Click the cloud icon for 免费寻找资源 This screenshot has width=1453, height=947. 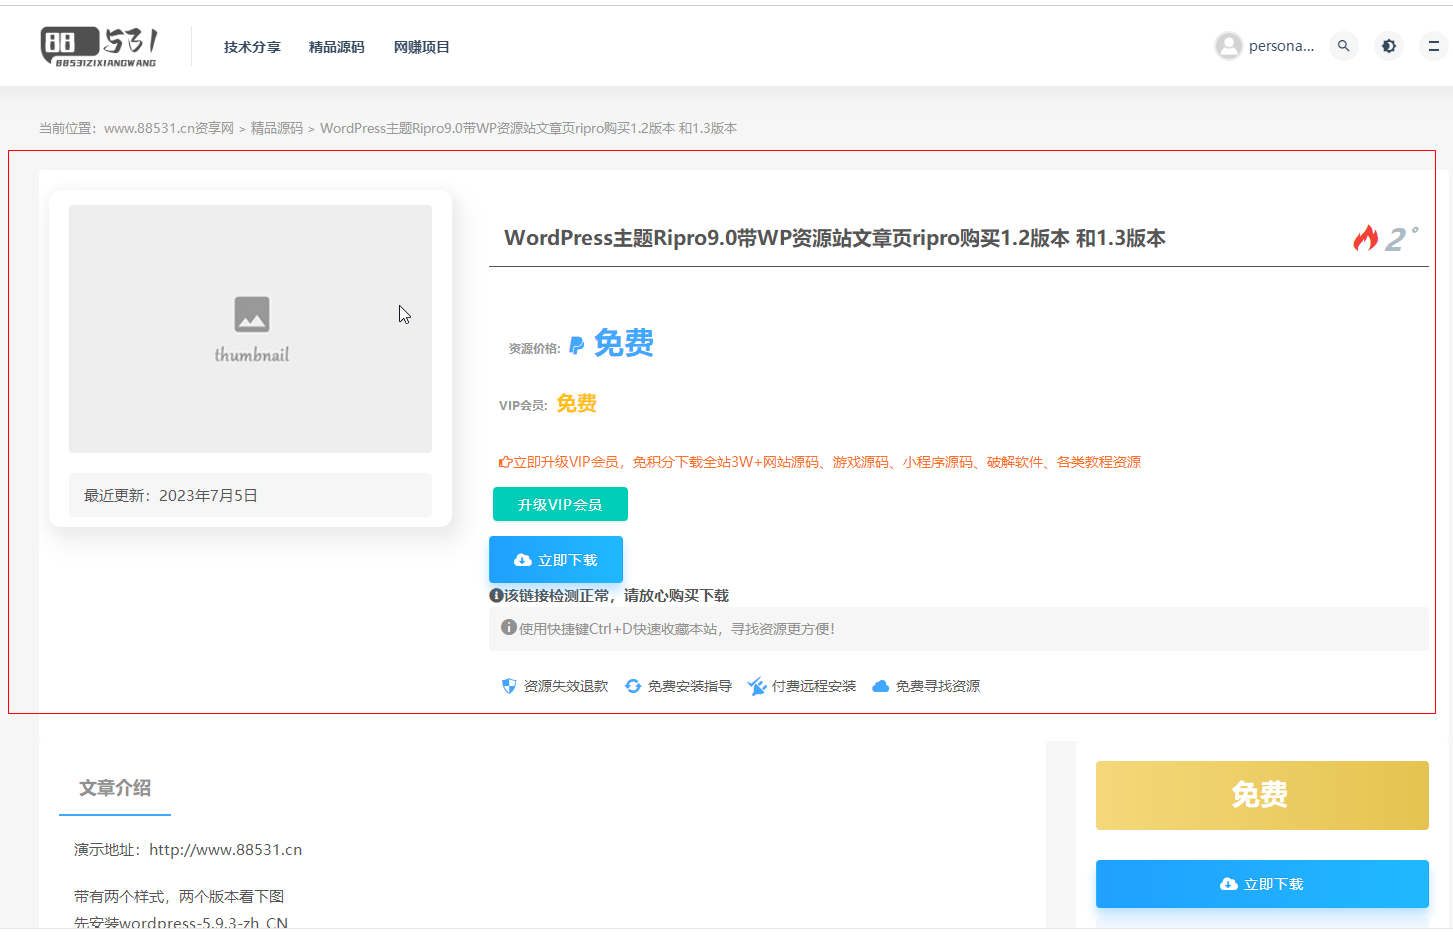coord(881,686)
